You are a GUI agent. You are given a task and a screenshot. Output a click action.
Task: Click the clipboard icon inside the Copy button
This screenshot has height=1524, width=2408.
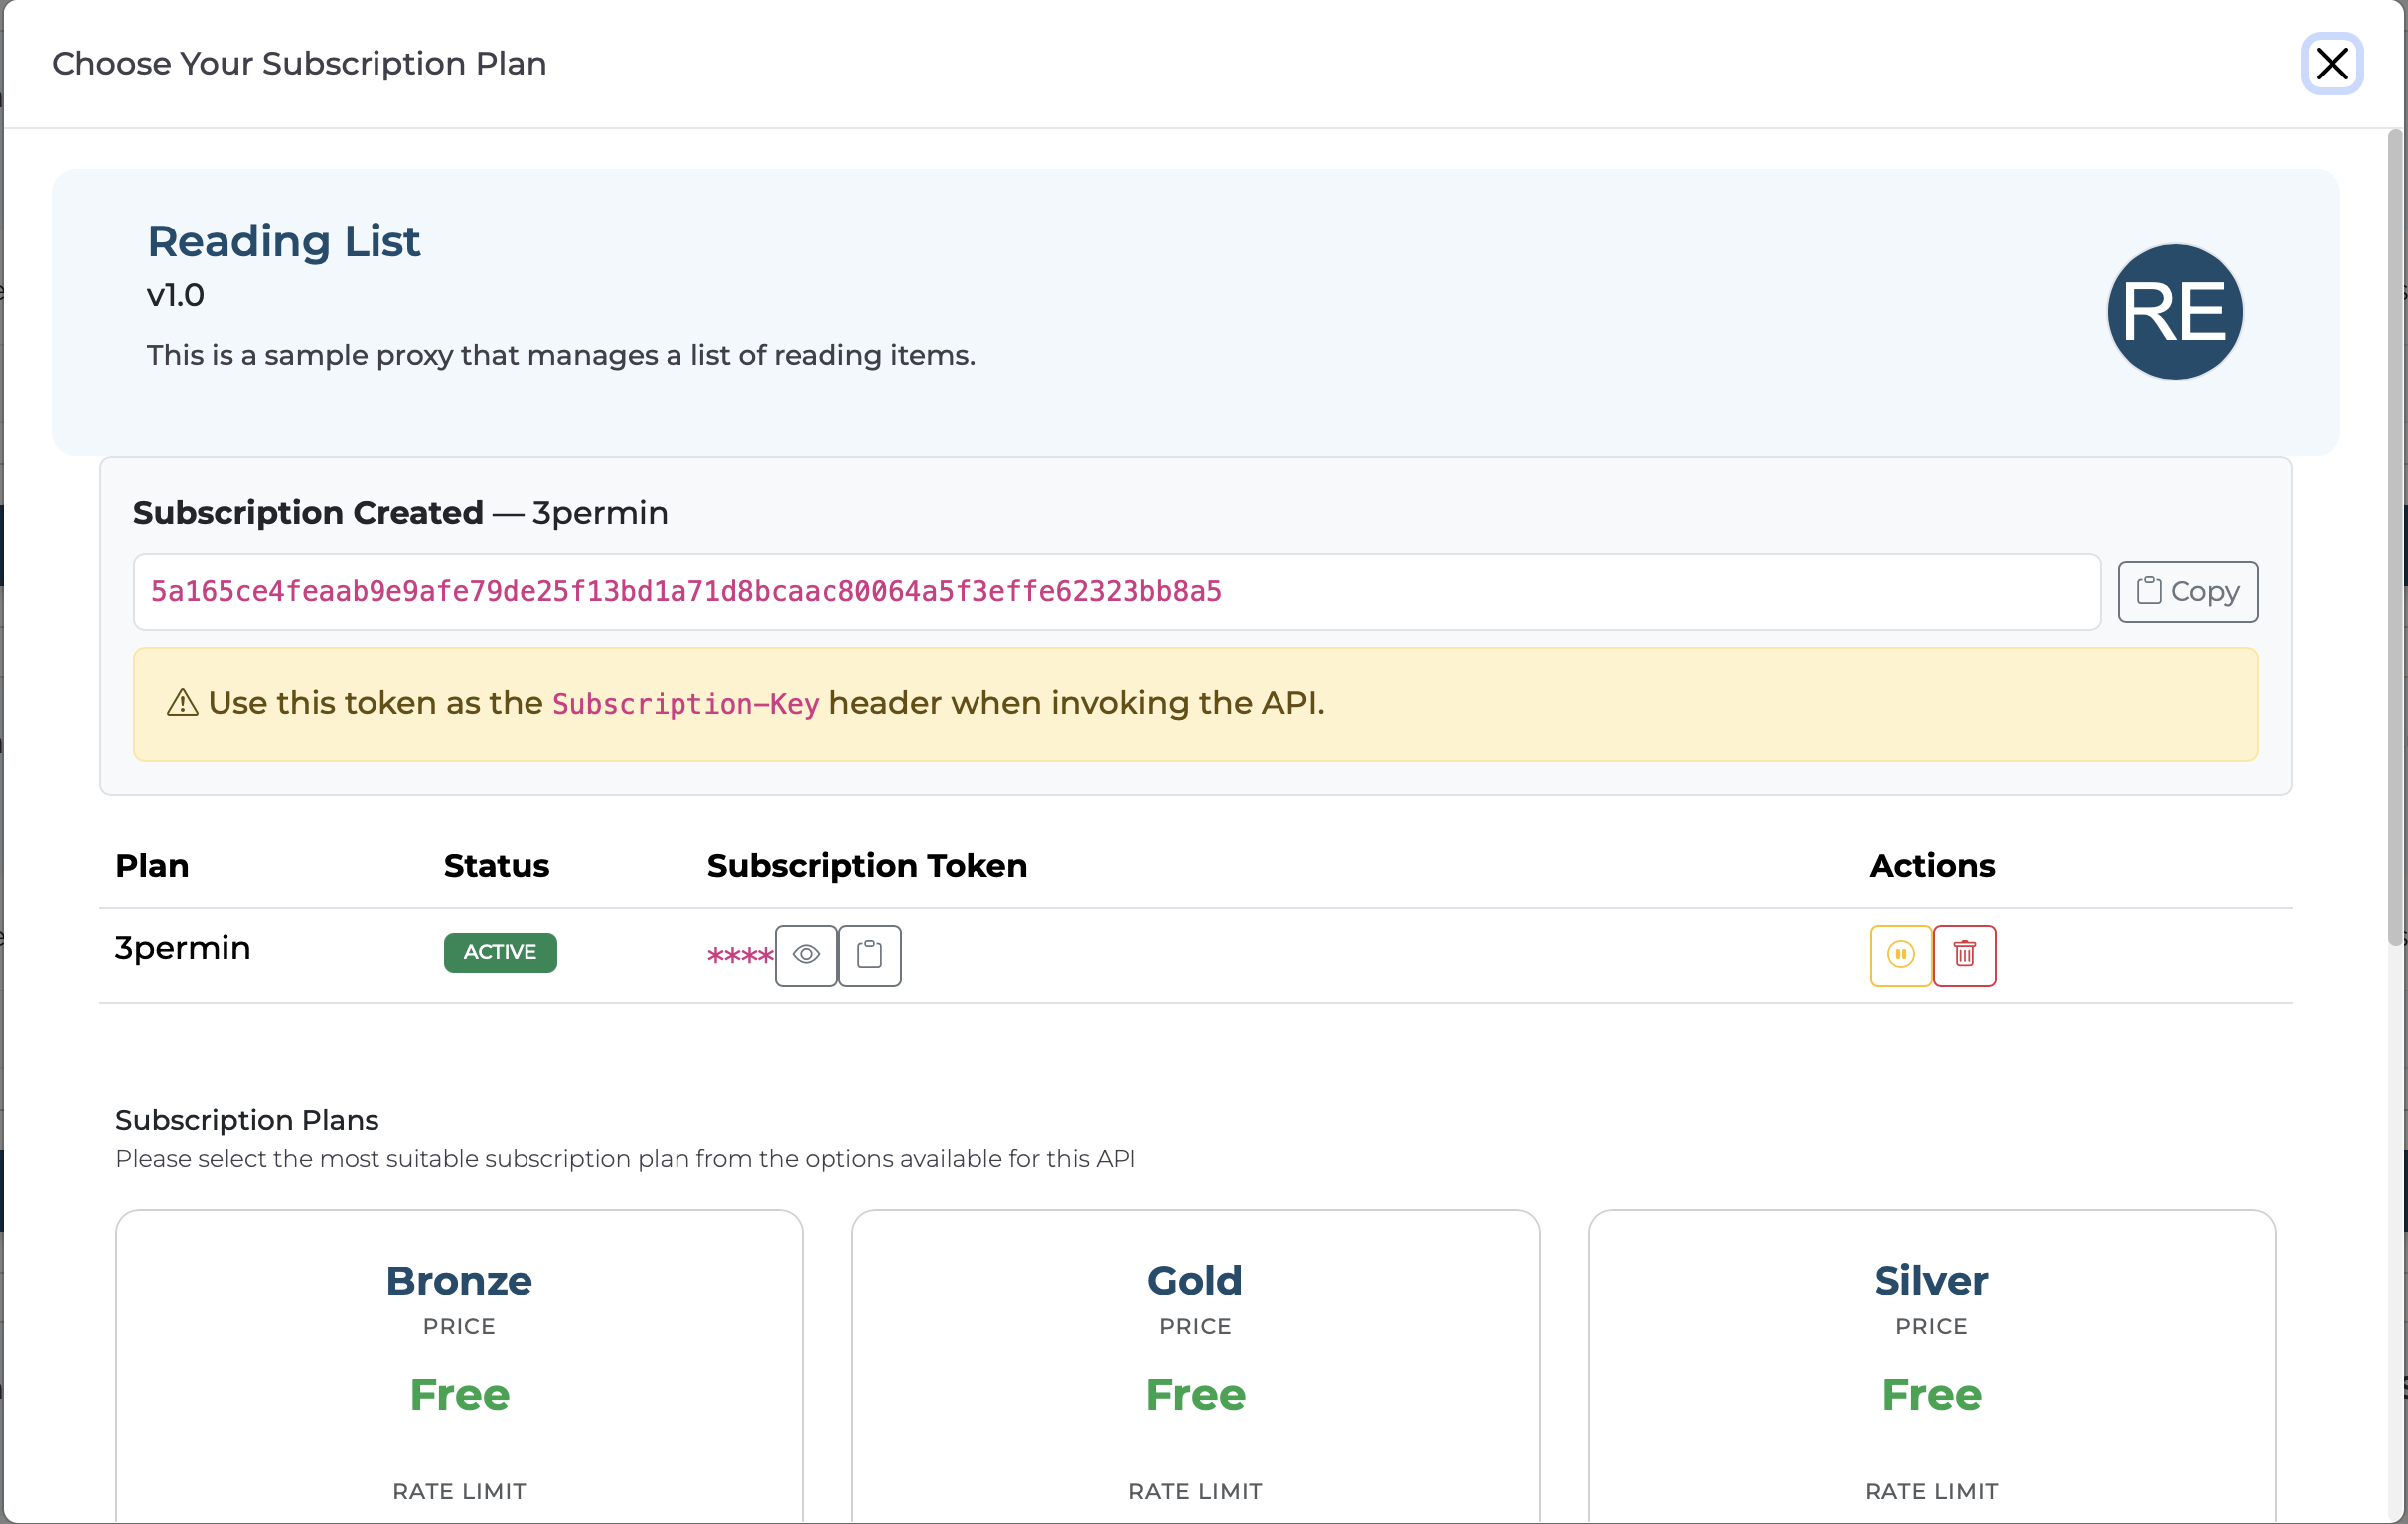(2149, 590)
